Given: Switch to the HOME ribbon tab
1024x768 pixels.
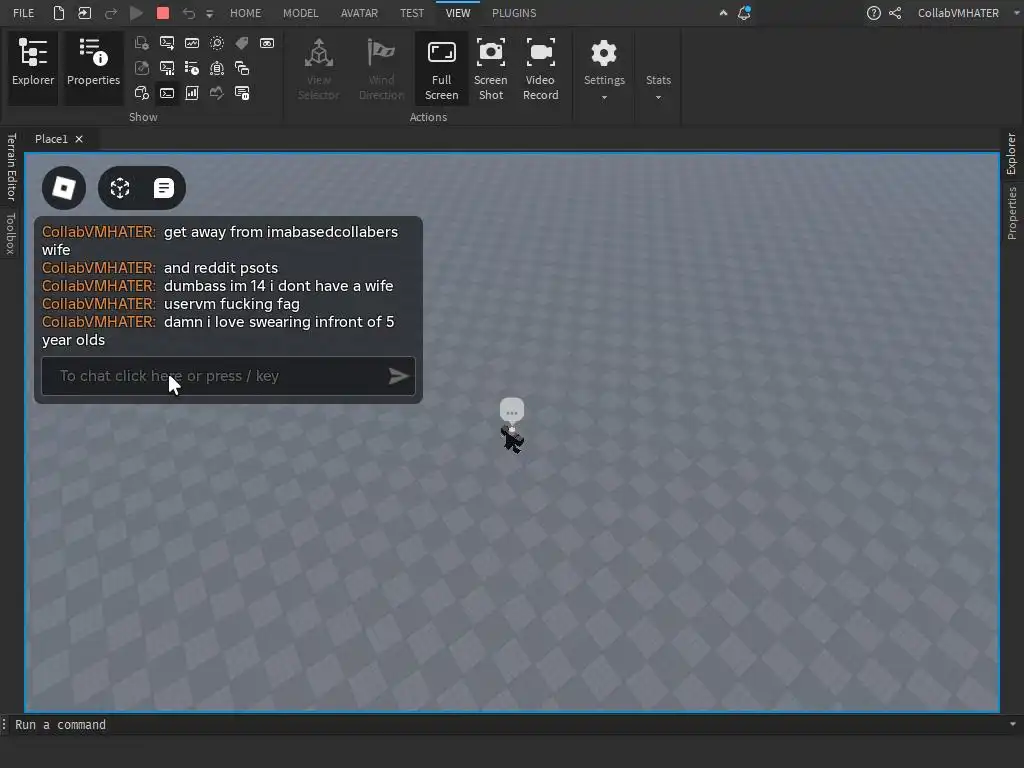Looking at the screenshot, I should click(x=246, y=13).
